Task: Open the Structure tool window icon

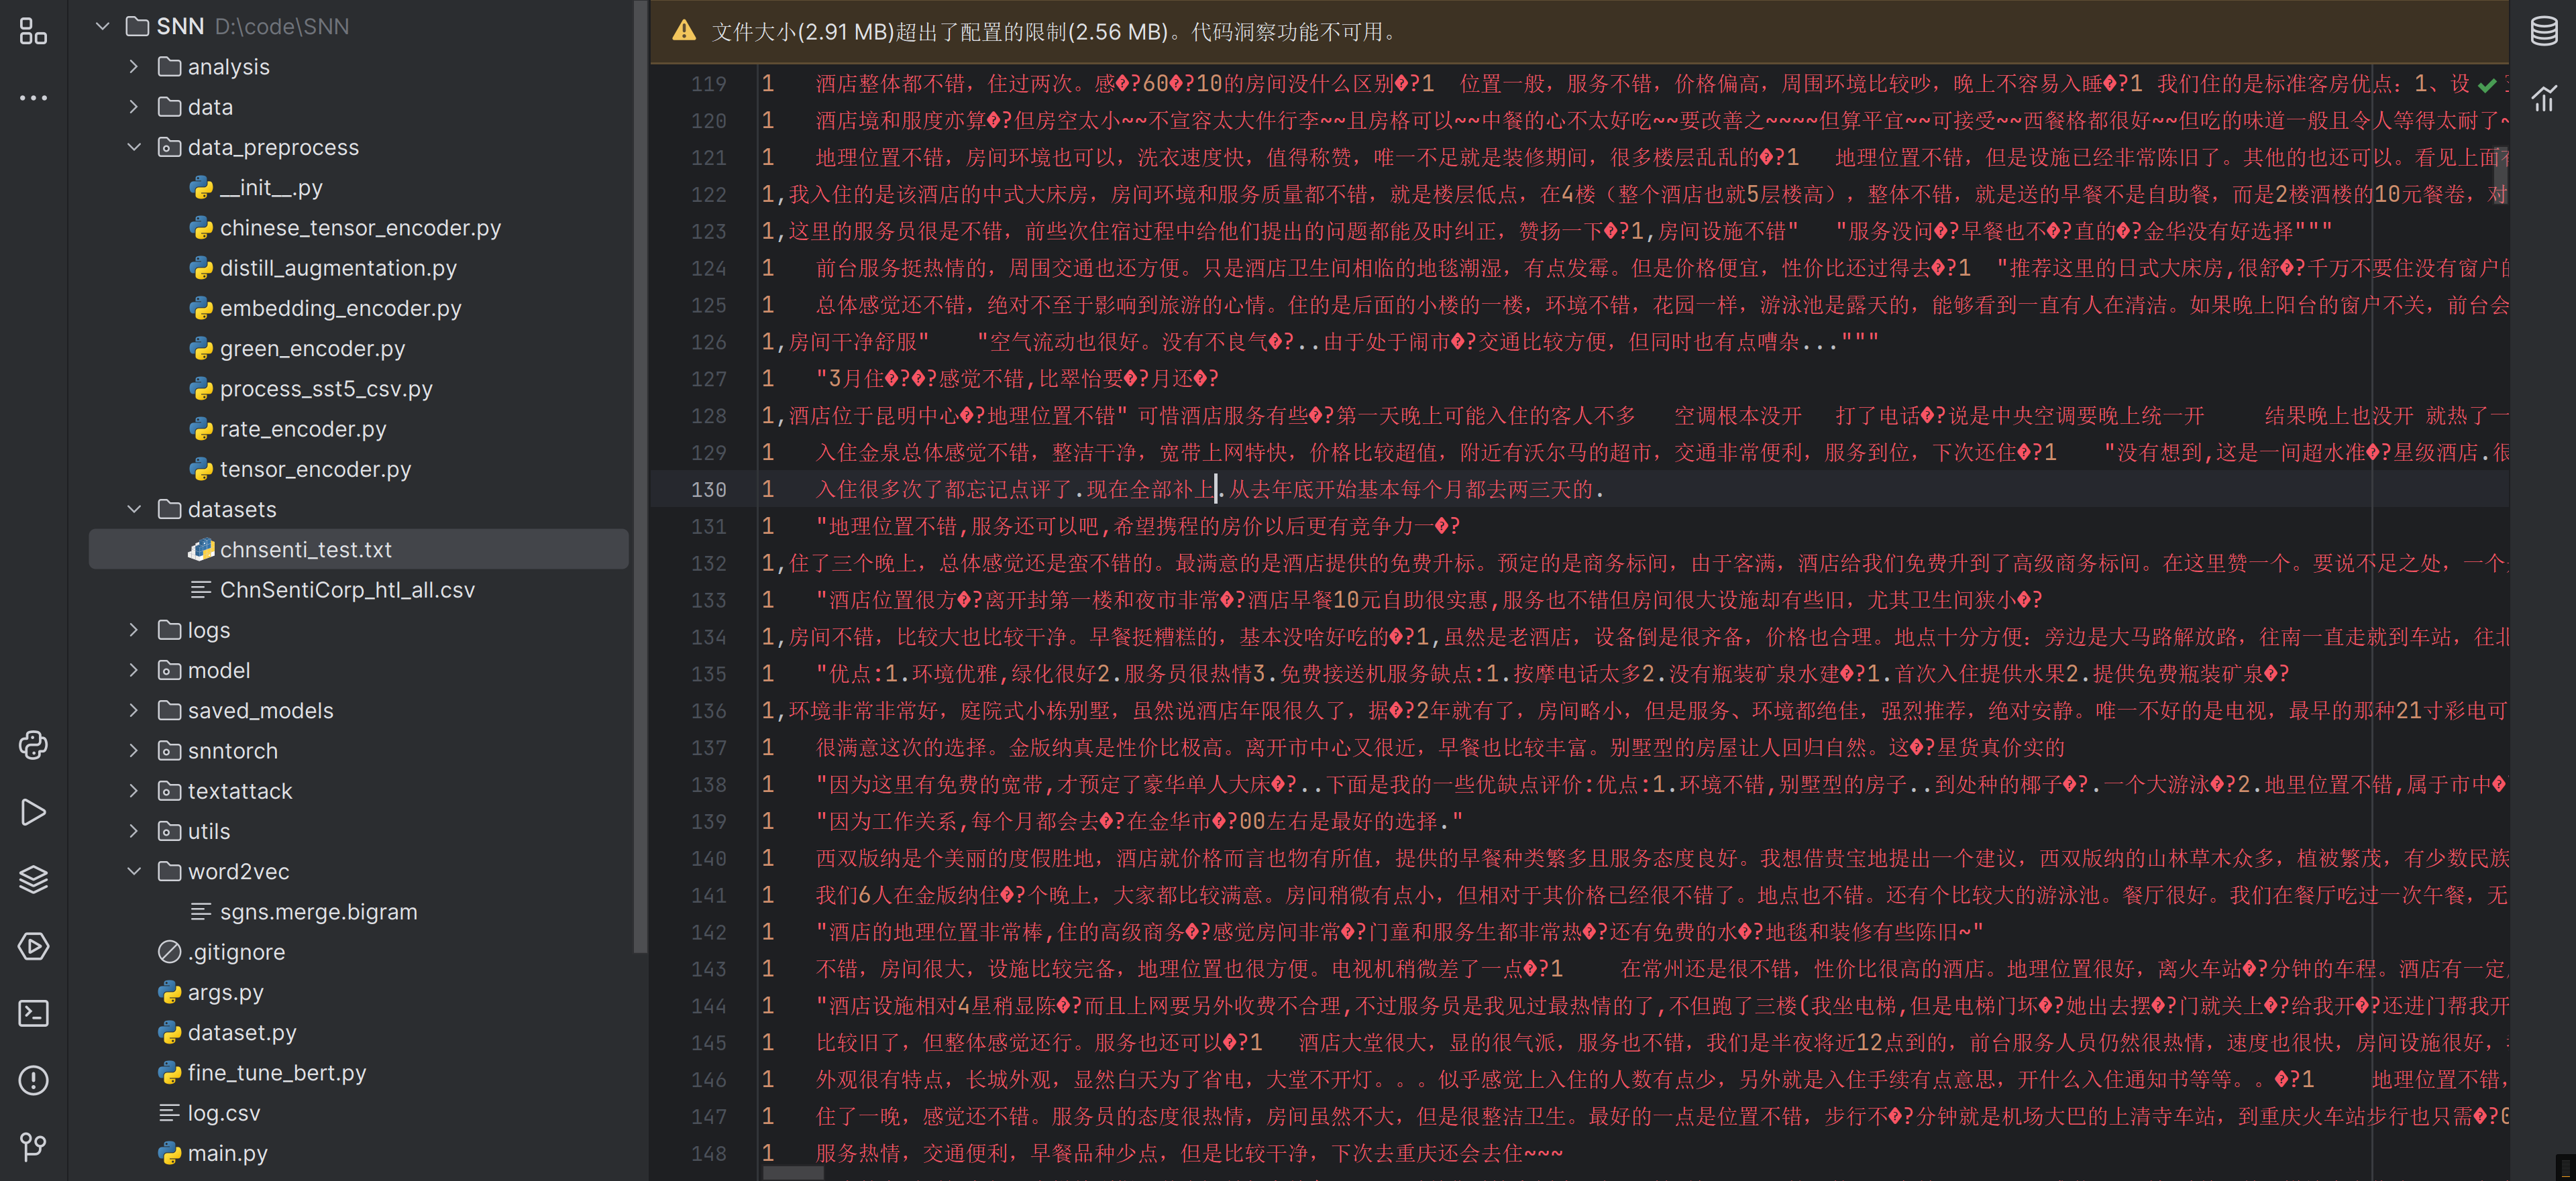Action: (33, 31)
